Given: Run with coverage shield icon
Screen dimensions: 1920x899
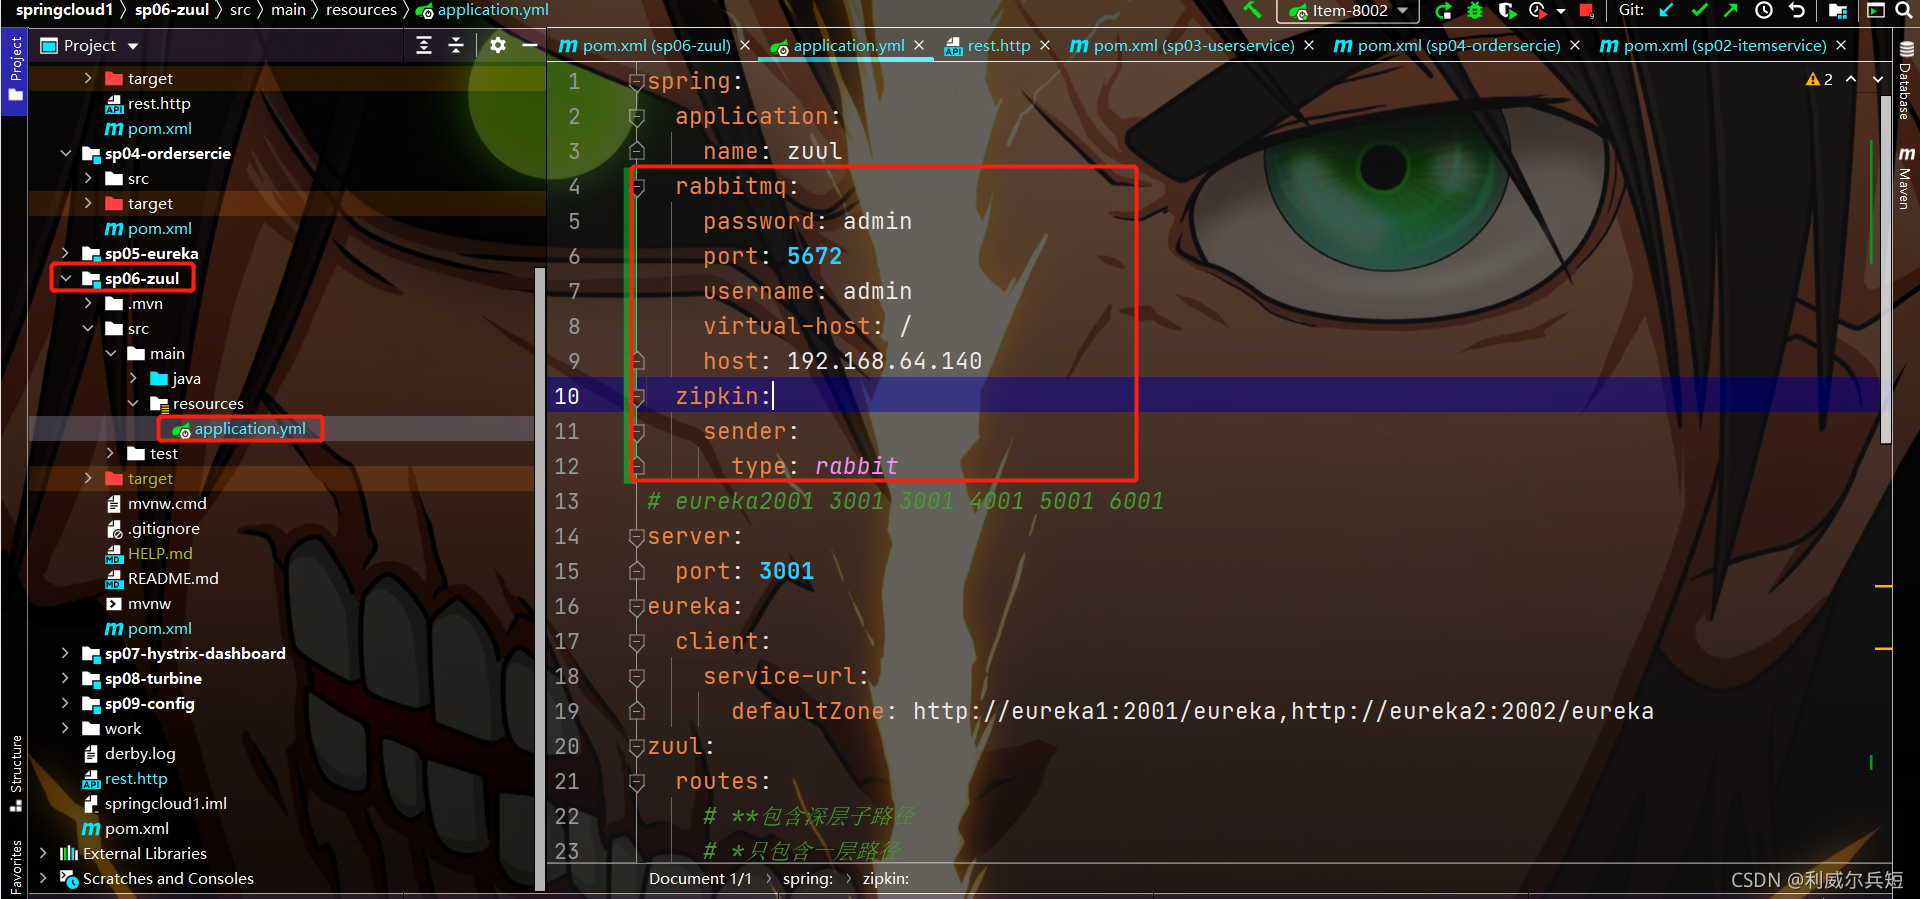Looking at the screenshot, I should click(x=1507, y=11).
